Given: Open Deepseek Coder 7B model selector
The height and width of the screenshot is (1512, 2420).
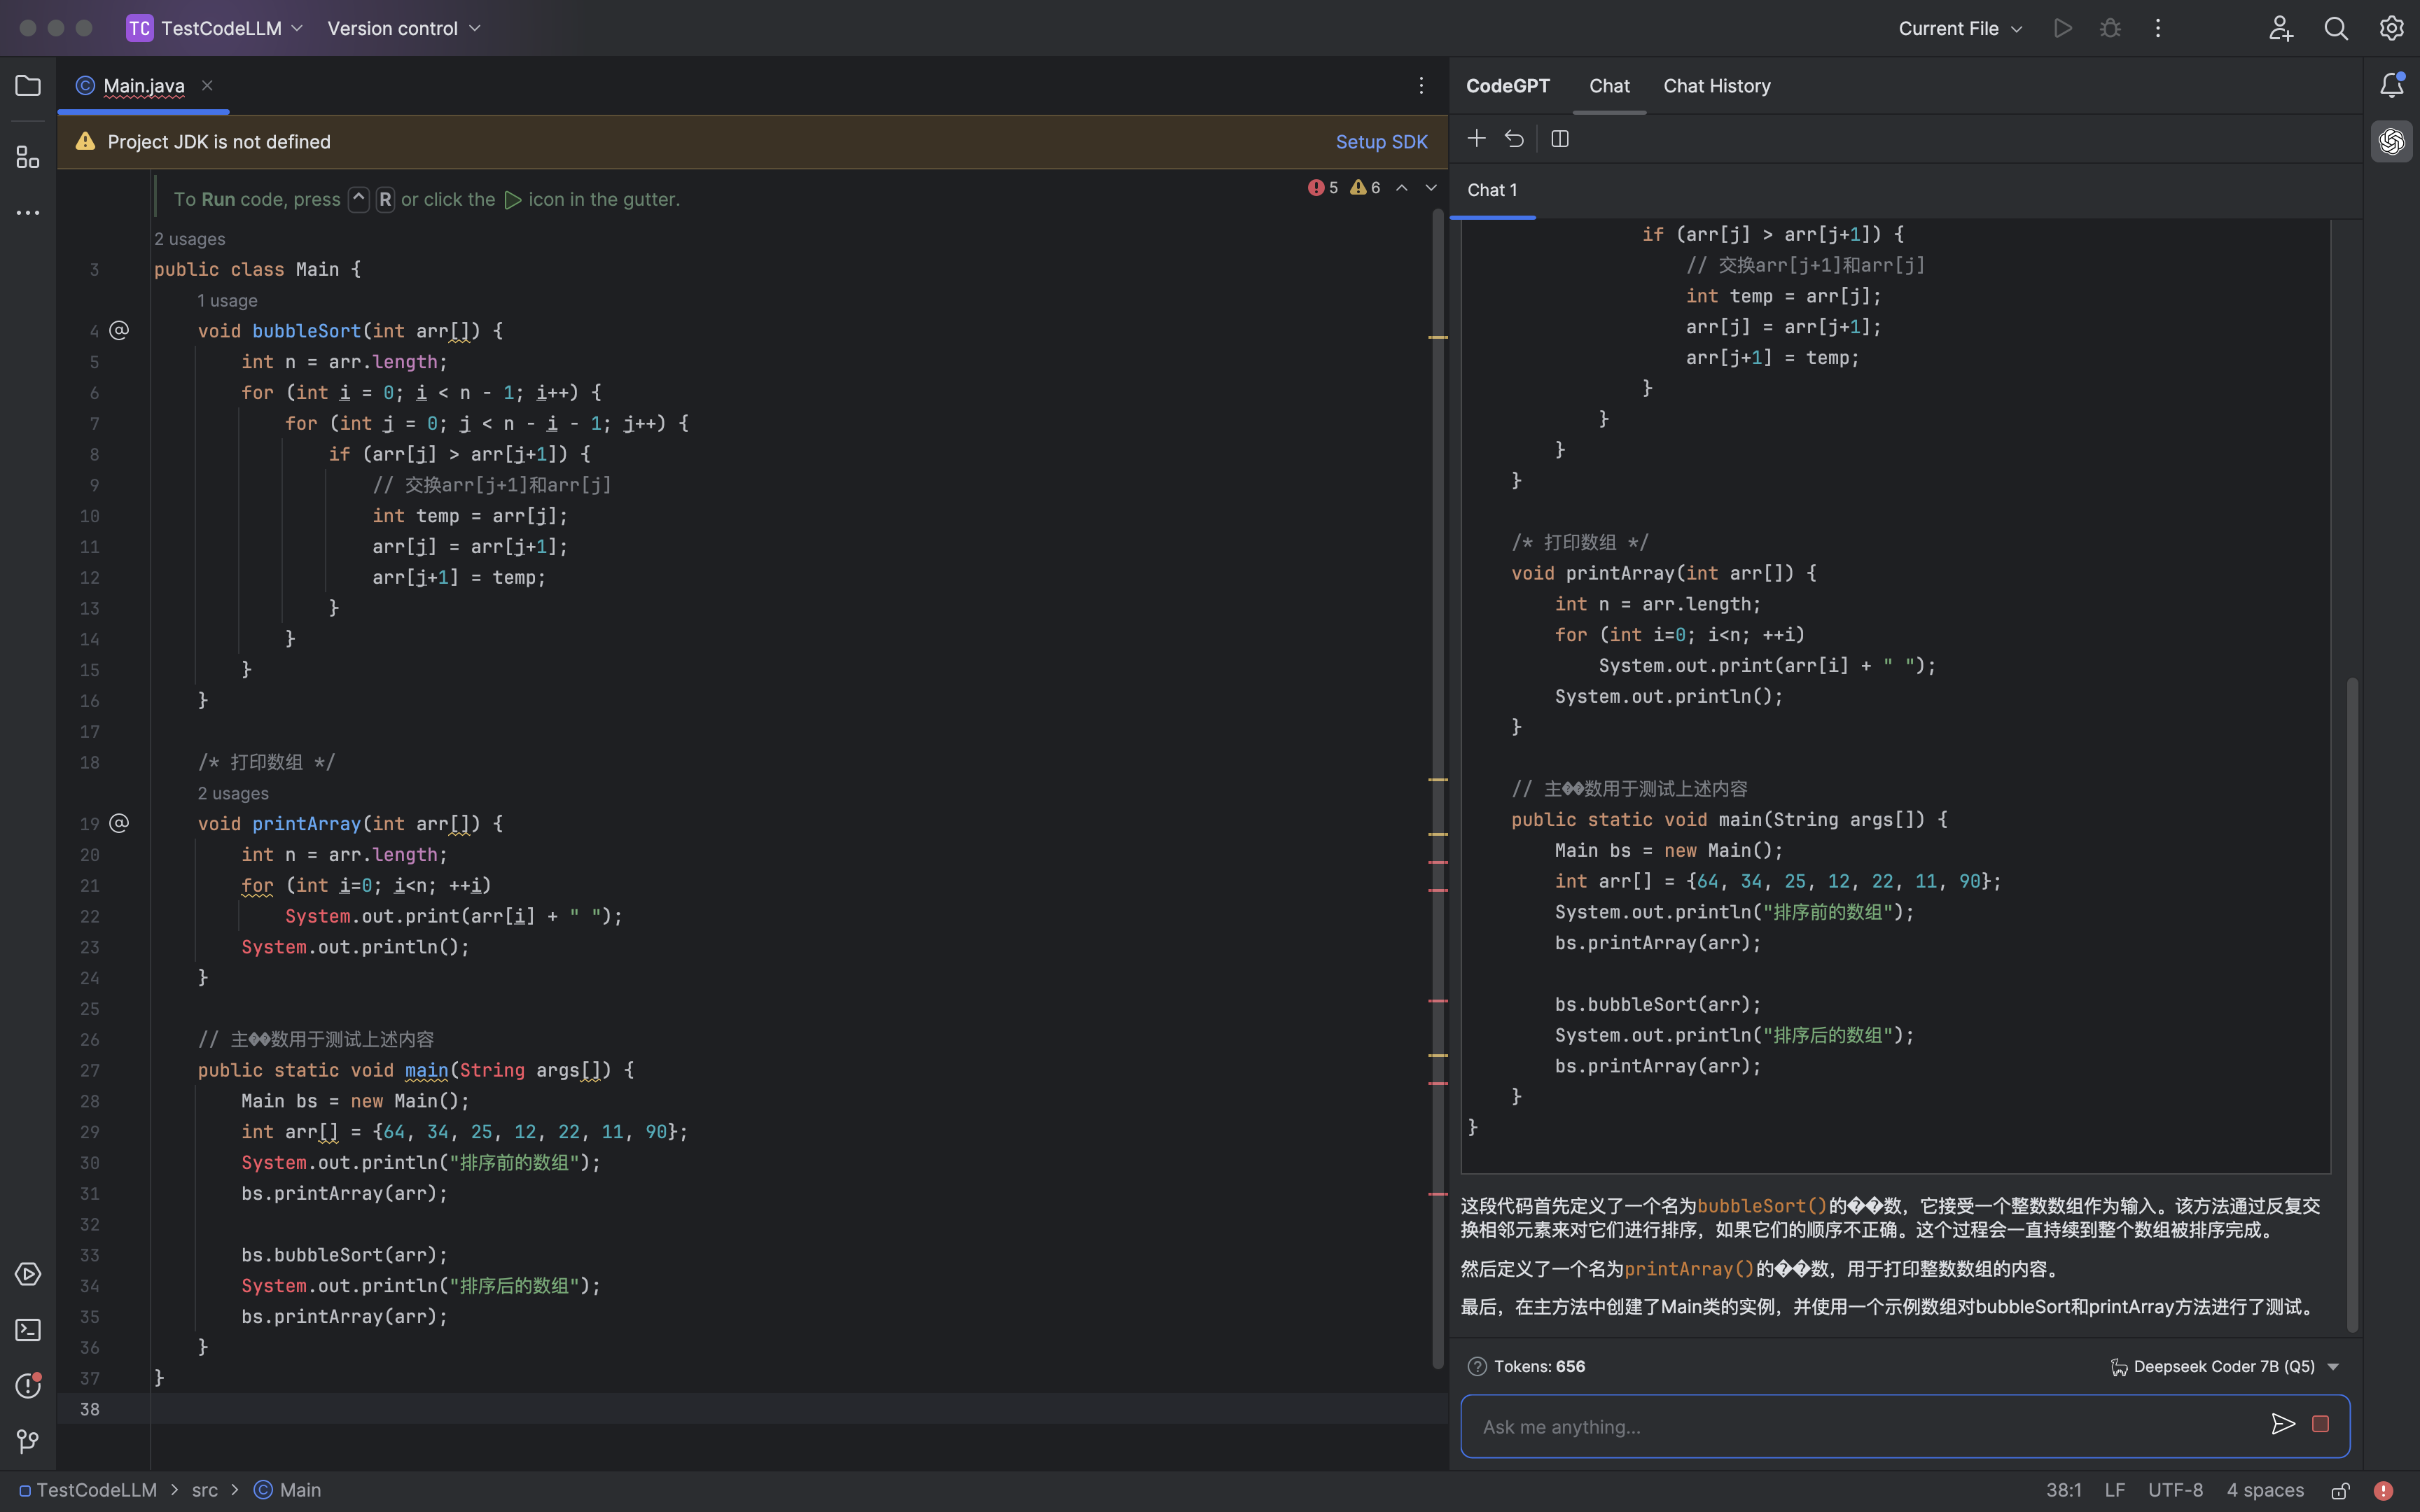Looking at the screenshot, I should coord(2224,1366).
